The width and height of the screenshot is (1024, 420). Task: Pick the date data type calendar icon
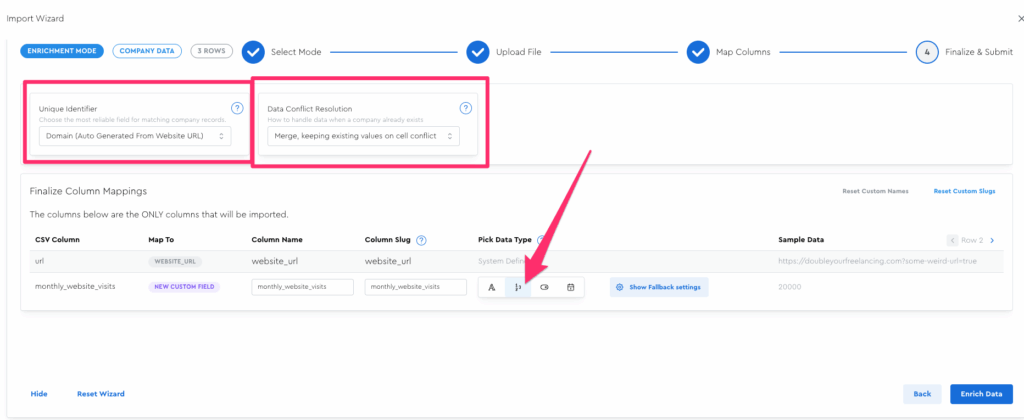coord(570,287)
